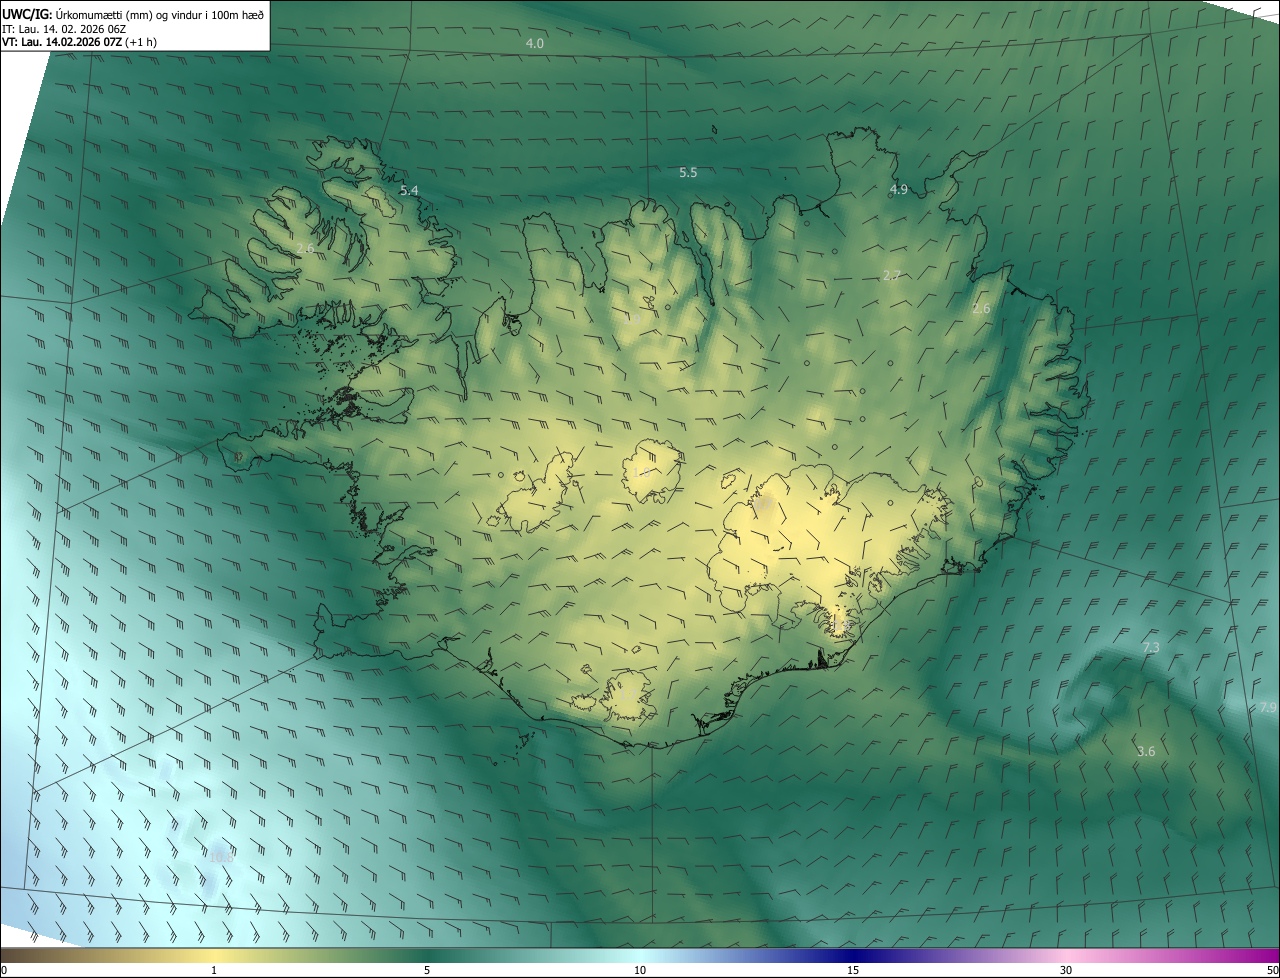The image size is (1280, 978).
Task: Click the 5 tick label on the color scale
Action: click(x=427, y=971)
